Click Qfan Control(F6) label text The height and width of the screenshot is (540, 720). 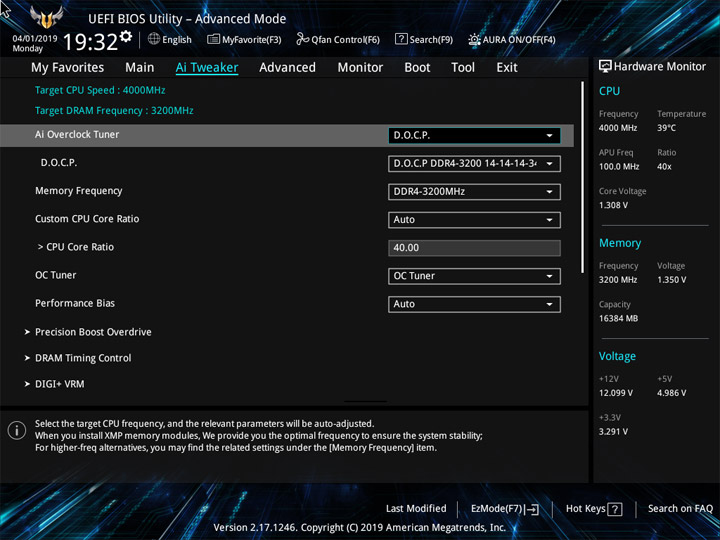[x=345, y=40]
